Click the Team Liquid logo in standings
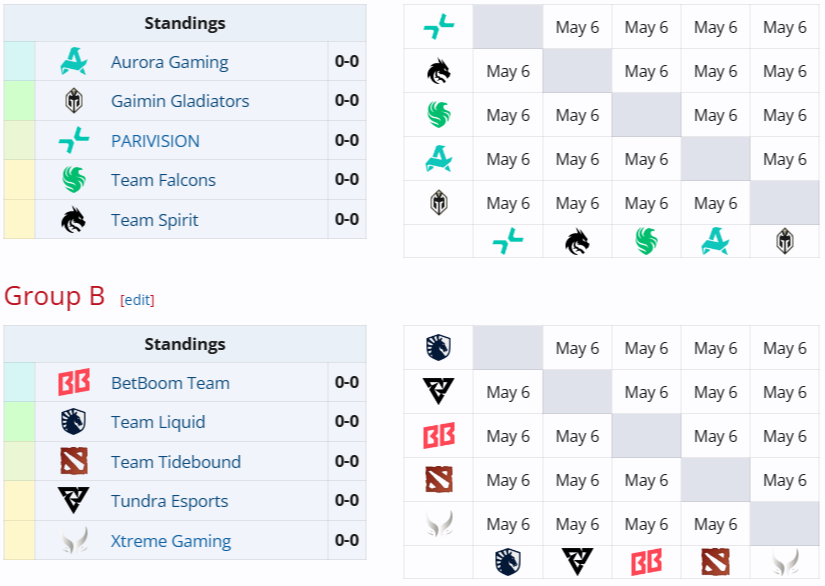The height and width of the screenshot is (586, 825). click(73, 422)
